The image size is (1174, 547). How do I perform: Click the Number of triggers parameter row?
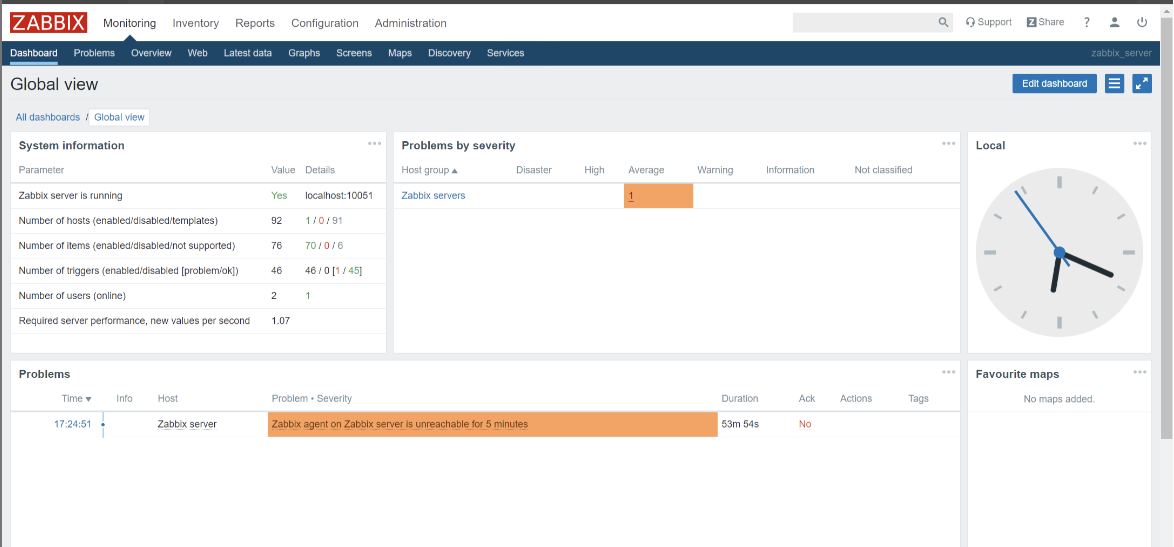[x=198, y=271]
